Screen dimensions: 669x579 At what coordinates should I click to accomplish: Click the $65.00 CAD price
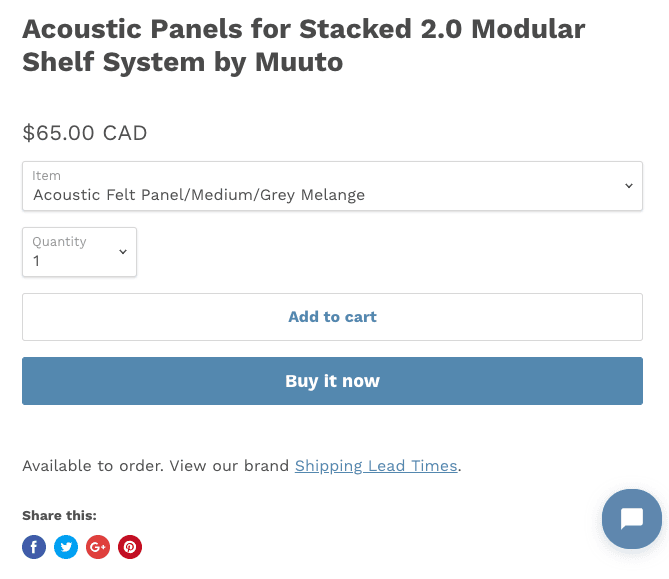pyautogui.click(x=85, y=132)
